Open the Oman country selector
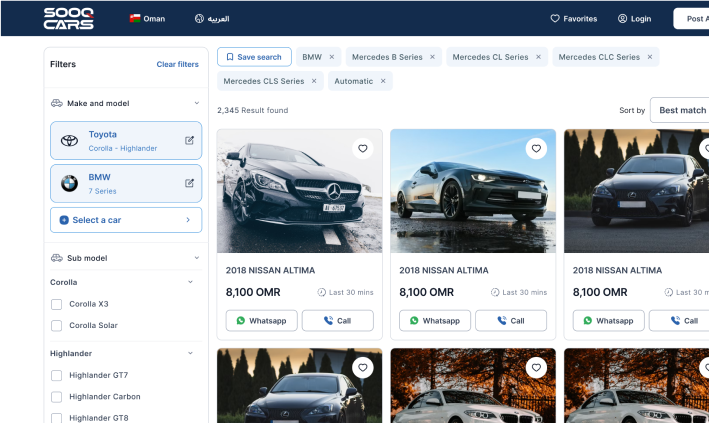Viewport: 709px width, 423px height. (x=147, y=18)
